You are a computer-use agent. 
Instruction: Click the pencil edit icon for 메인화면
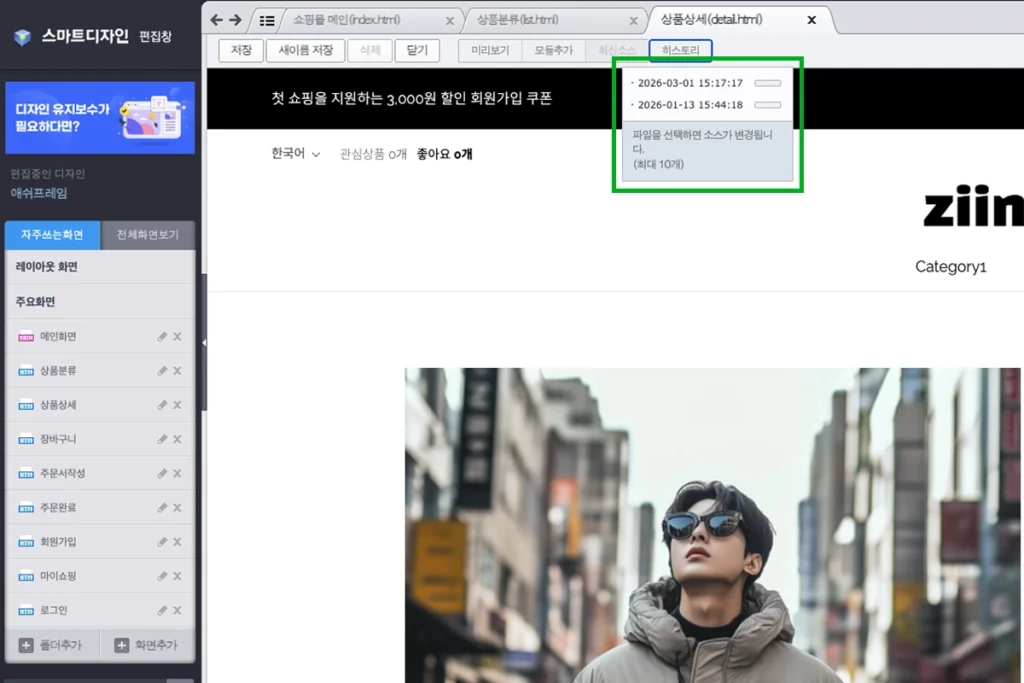[162, 337]
